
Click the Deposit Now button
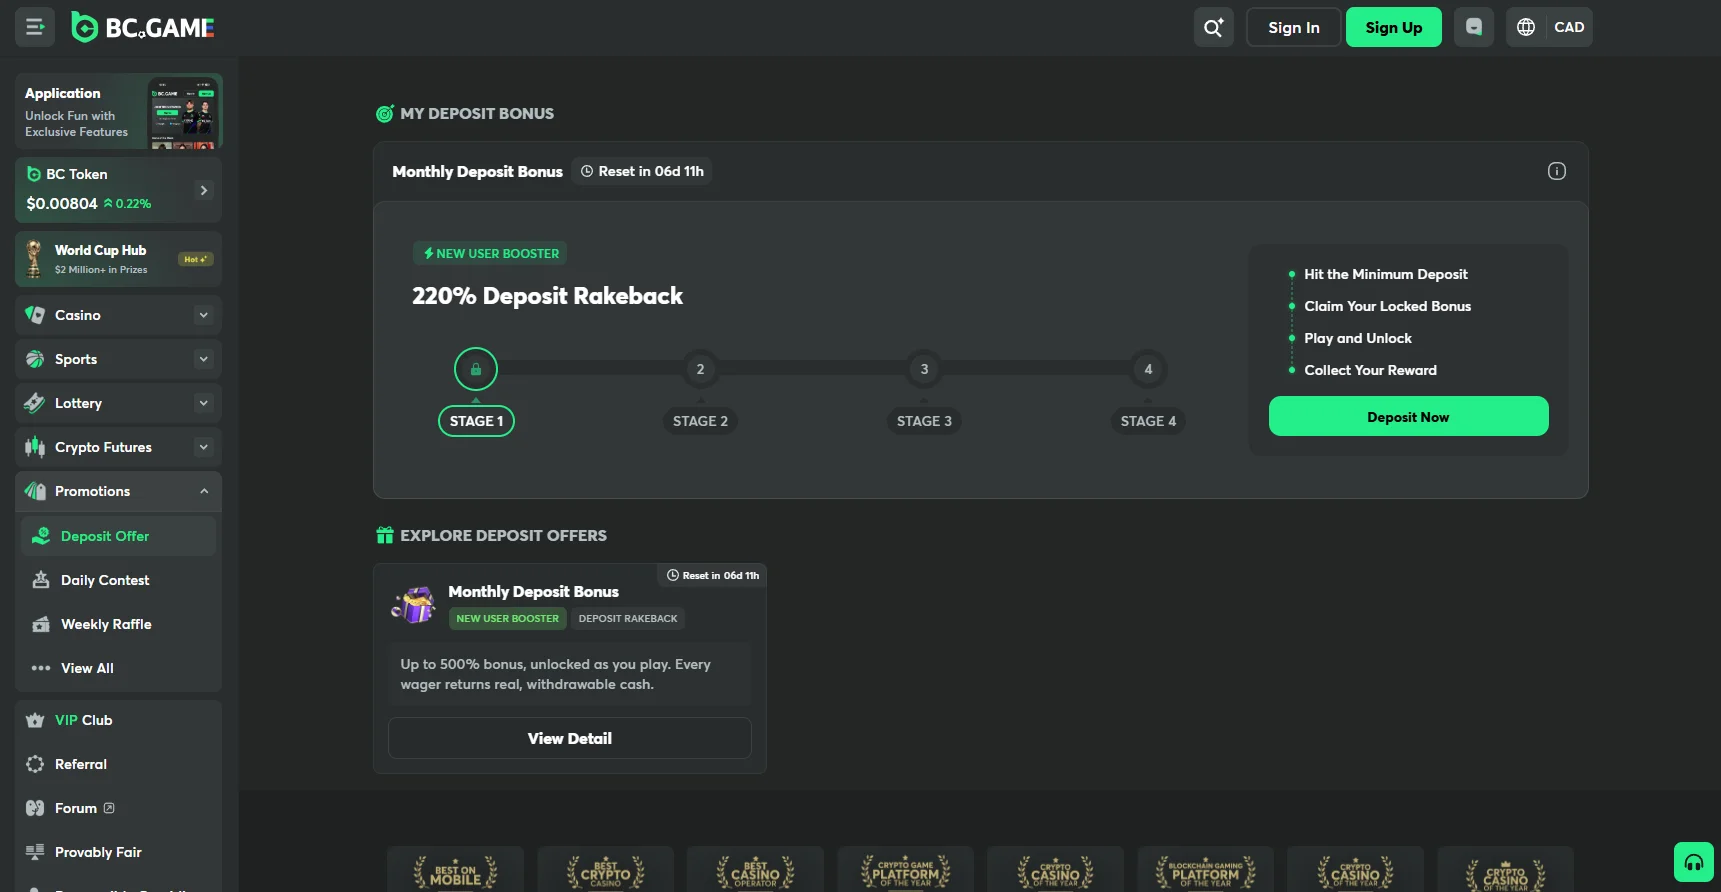(1408, 417)
